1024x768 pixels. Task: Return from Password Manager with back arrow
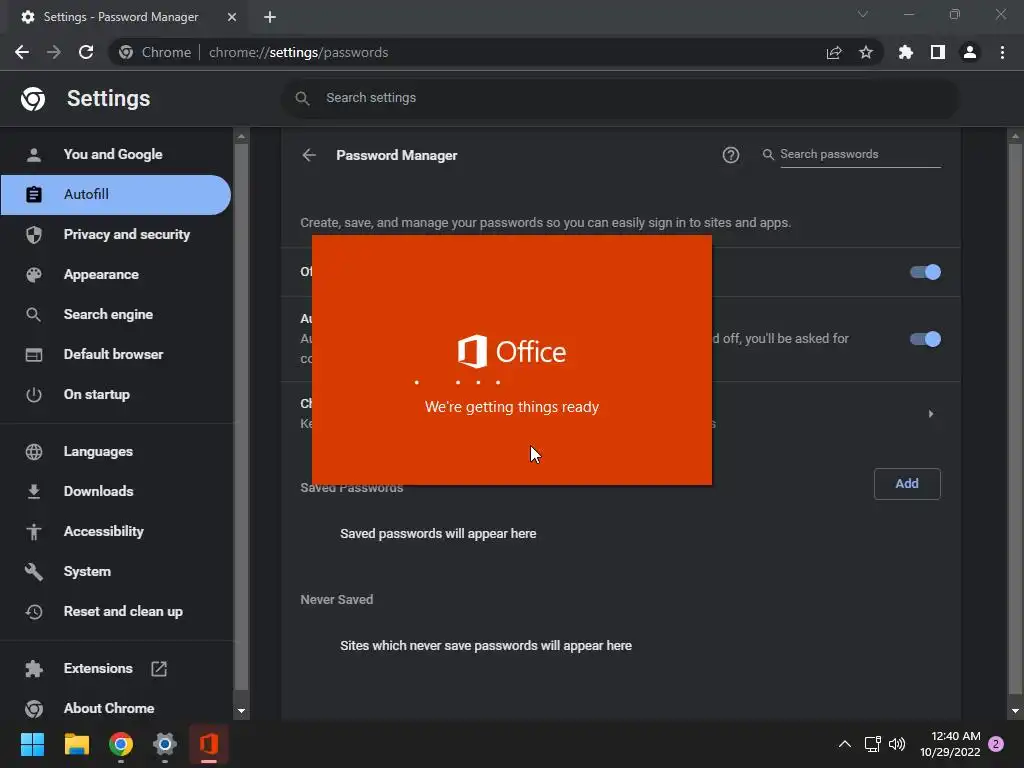point(309,155)
